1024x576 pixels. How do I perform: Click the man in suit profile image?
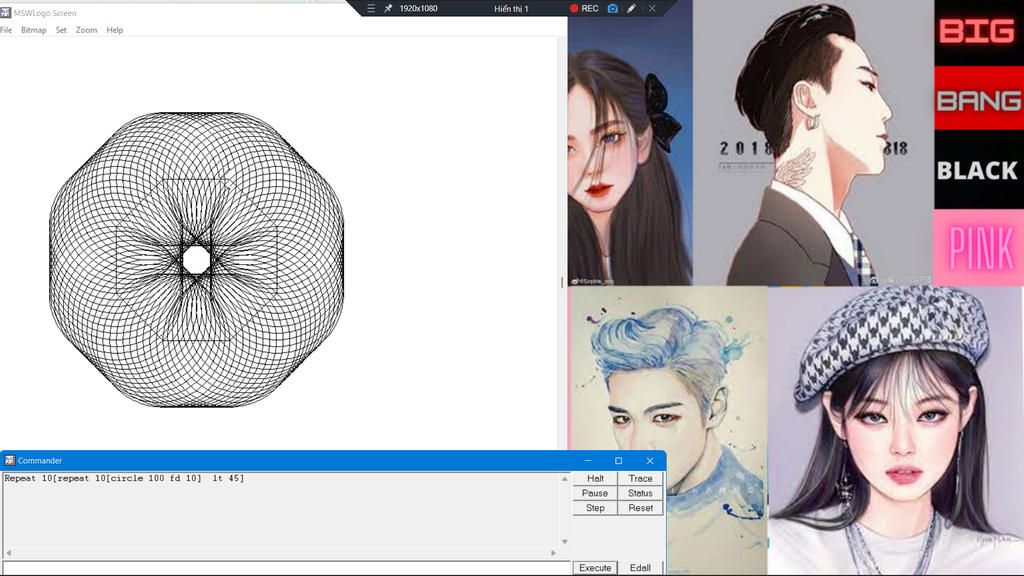(x=813, y=142)
